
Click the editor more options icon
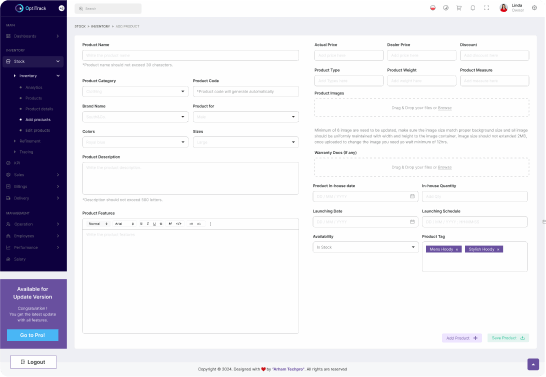pyautogui.click(x=210, y=224)
